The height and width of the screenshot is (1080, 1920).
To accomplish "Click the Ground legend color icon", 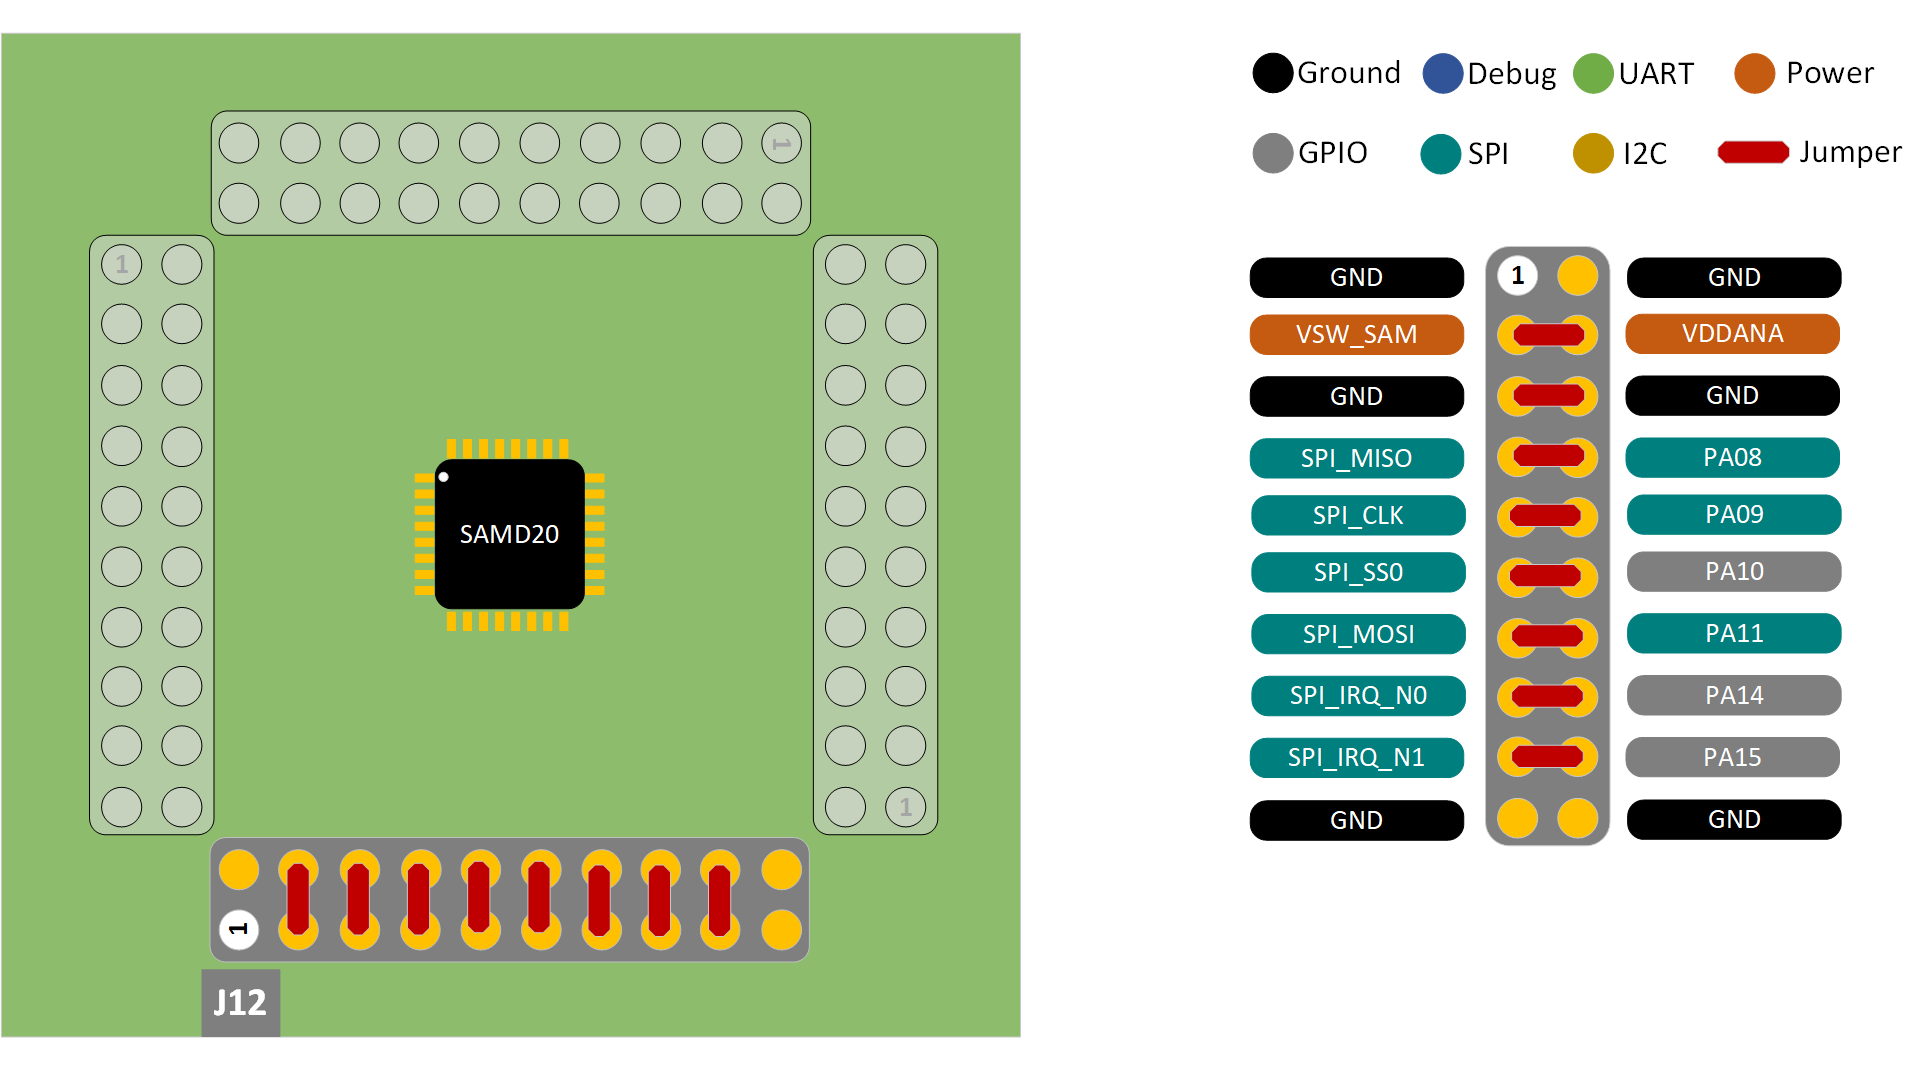I will click(1271, 73).
